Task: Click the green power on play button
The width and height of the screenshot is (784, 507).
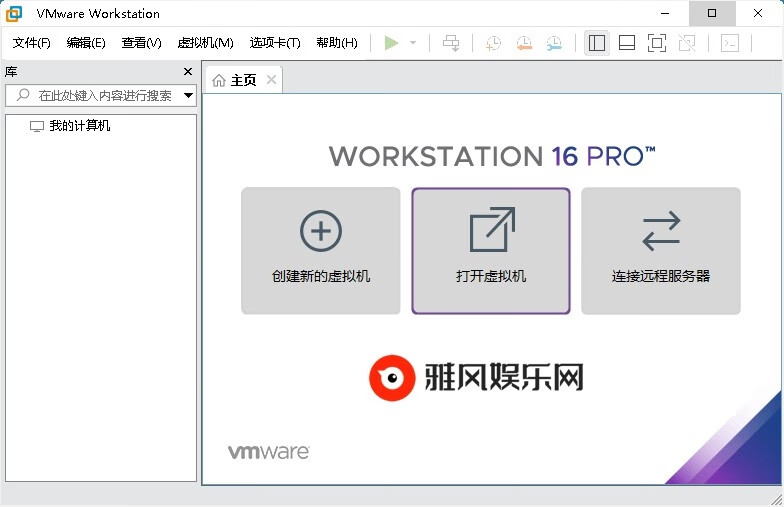Action: point(392,43)
